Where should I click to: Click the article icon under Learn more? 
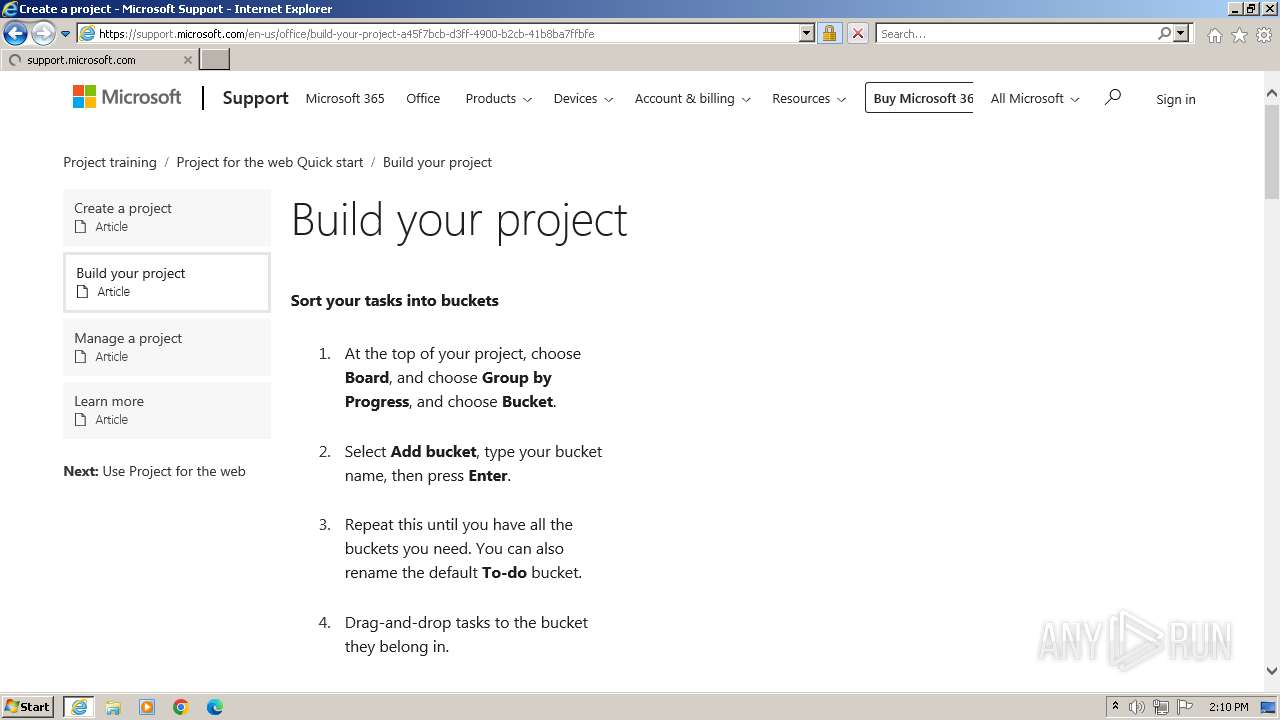[81, 420]
